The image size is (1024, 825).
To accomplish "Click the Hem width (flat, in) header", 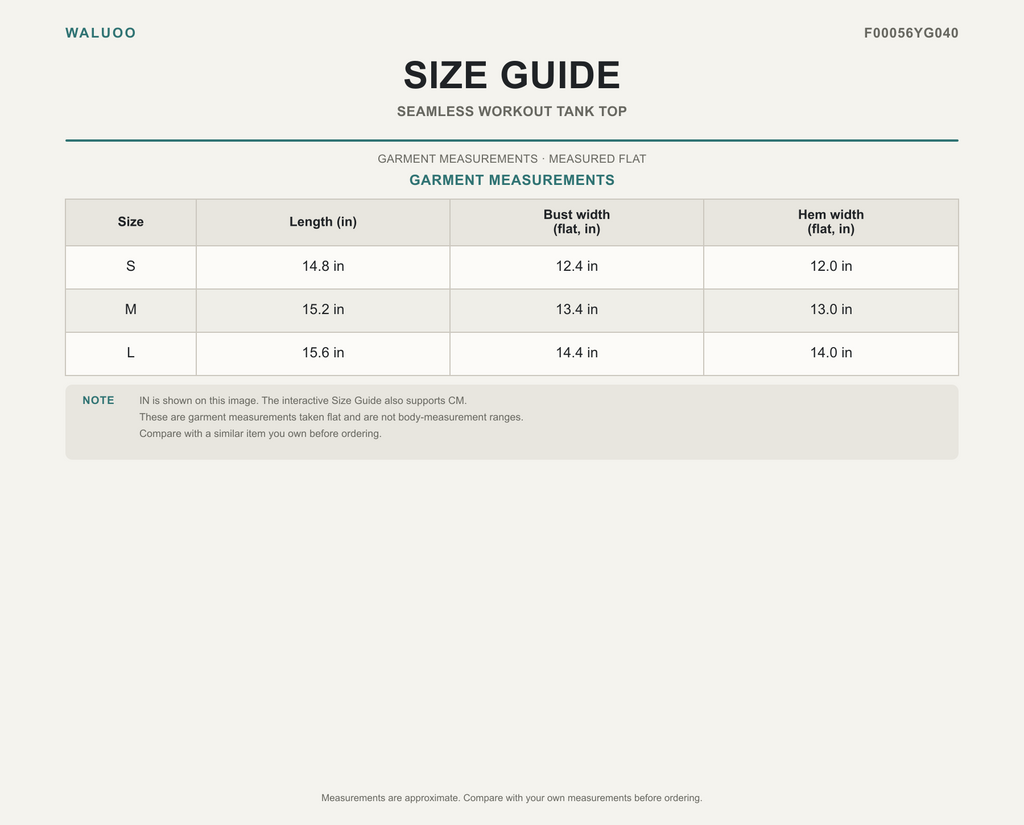I will coord(831,222).
